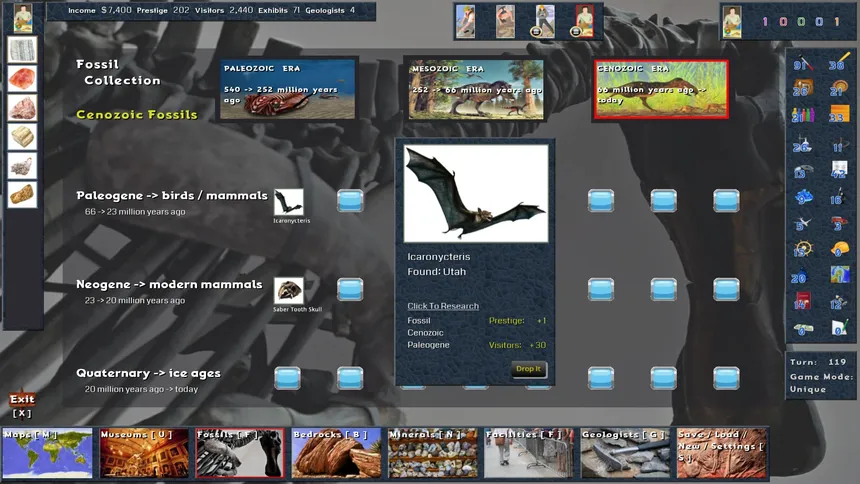Click the Geologists 4 stat
This screenshot has width=860, height=484.
click(x=330, y=10)
